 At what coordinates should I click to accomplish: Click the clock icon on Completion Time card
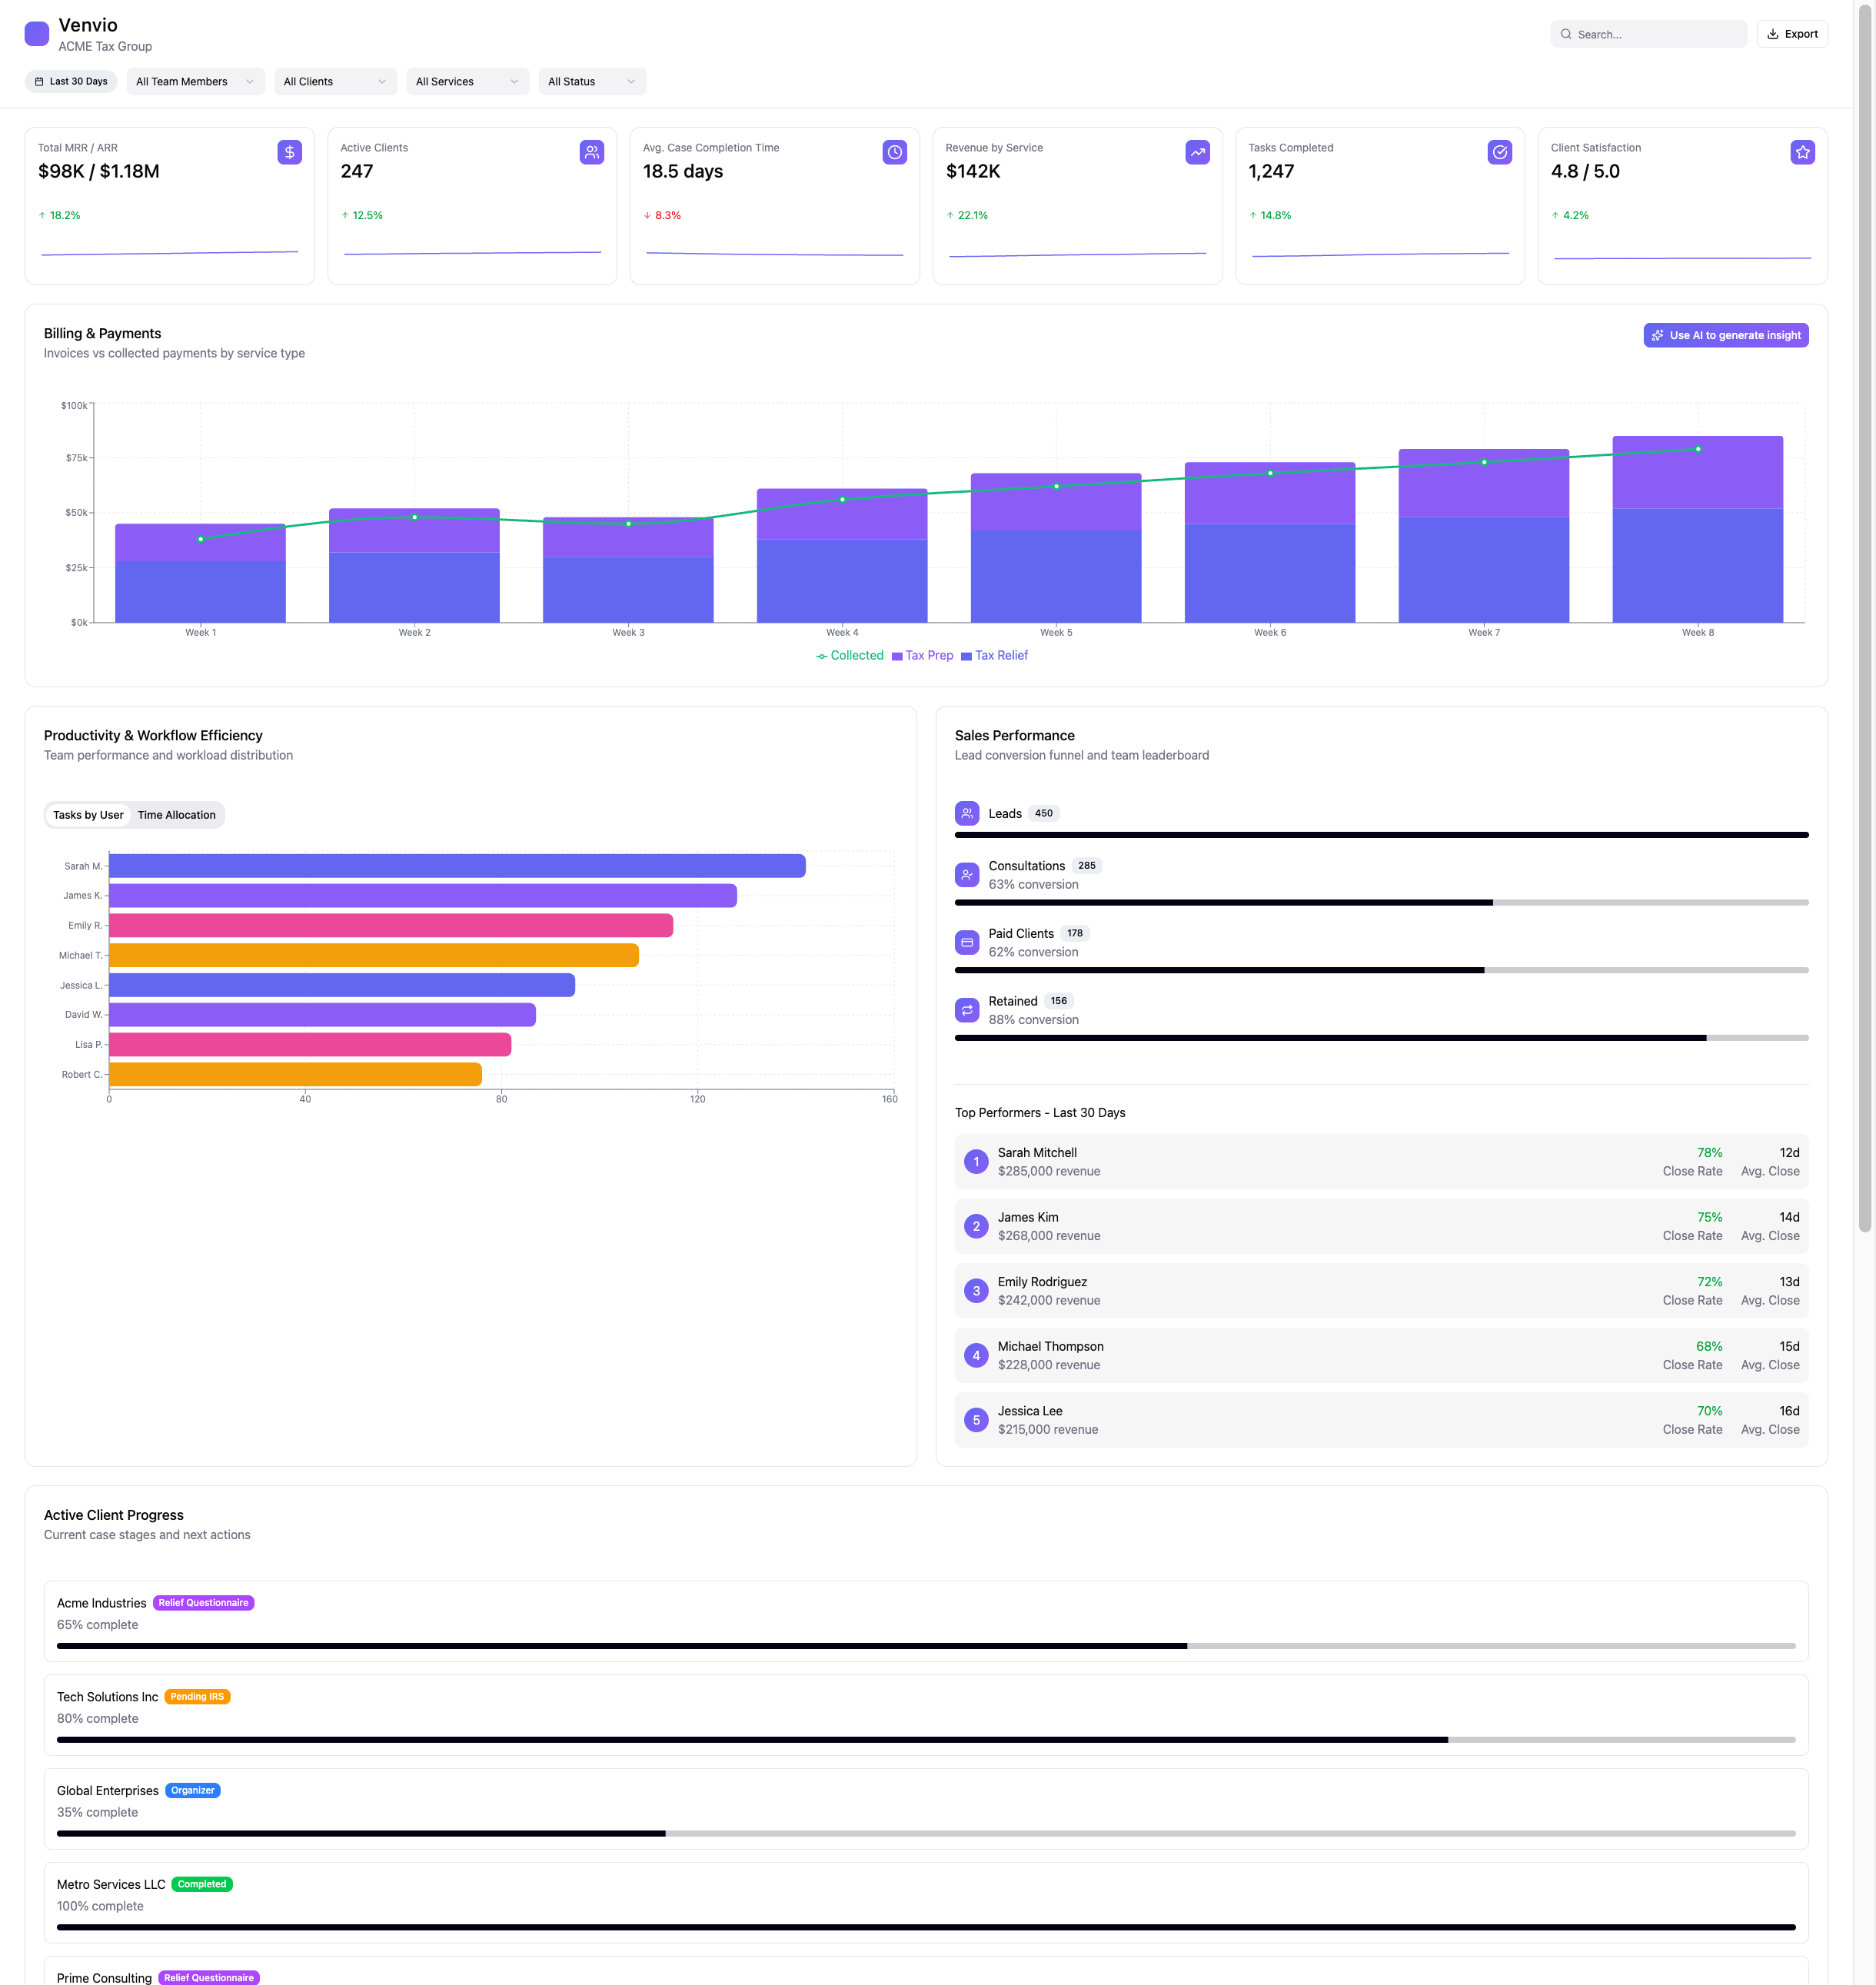[x=895, y=152]
